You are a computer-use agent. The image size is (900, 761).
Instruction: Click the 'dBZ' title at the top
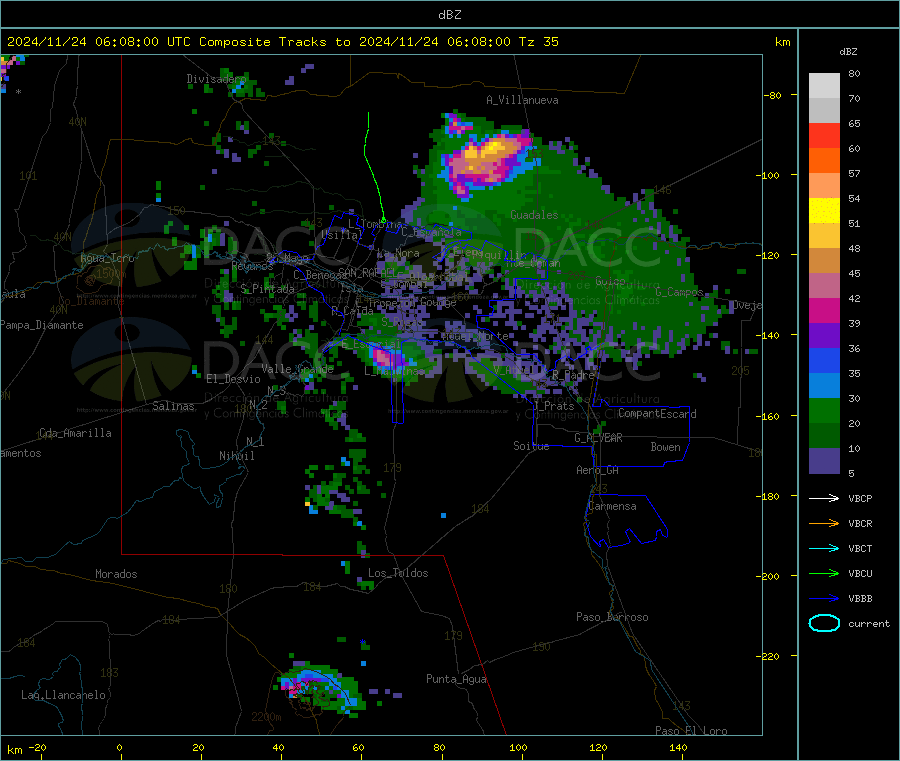pyautogui.click(x=449, y=15)
